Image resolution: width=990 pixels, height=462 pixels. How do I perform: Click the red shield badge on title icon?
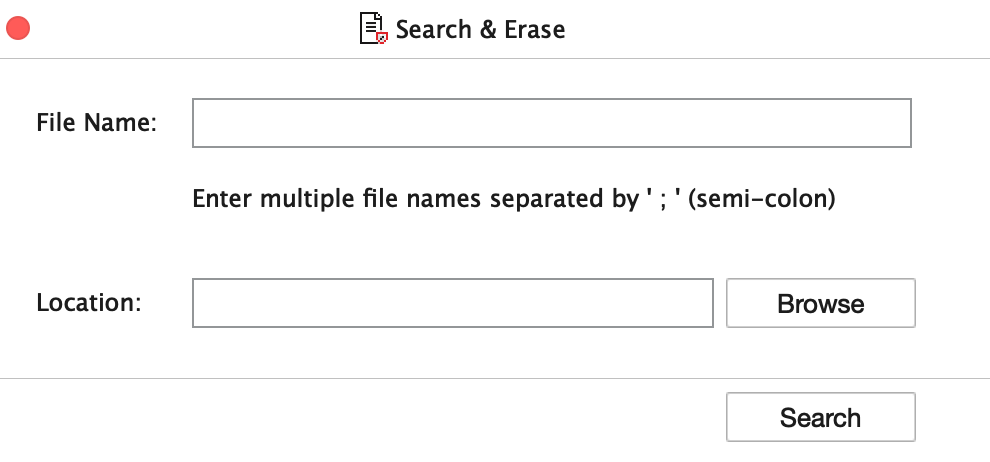[x=381, y=38]
